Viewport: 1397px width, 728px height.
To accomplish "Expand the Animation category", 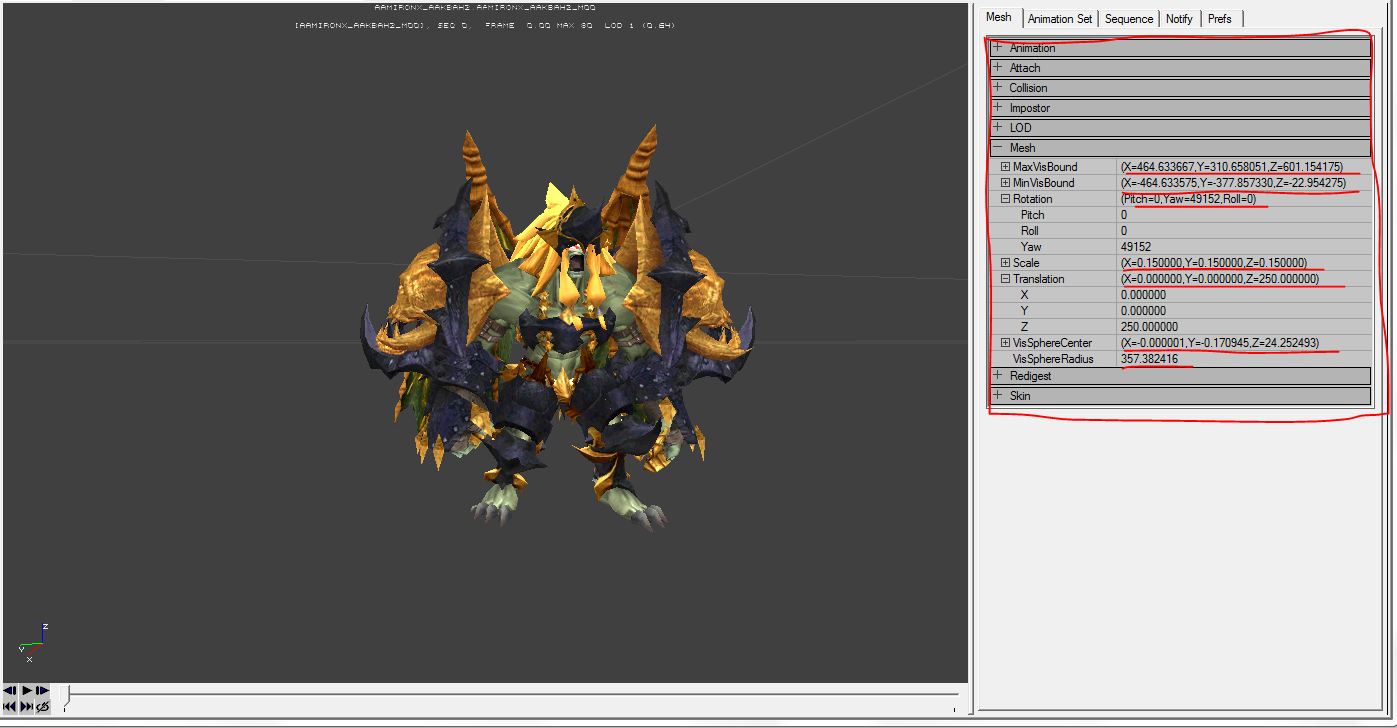I will point(998,47).
